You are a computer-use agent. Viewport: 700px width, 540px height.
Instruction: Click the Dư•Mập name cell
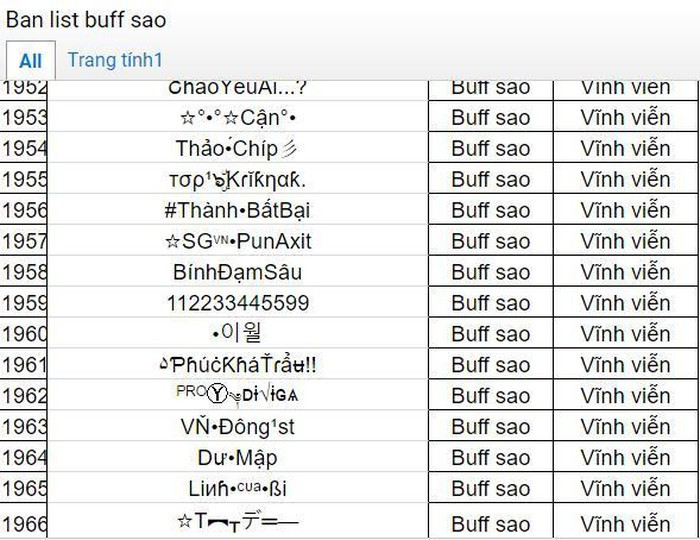coord(237,458)
